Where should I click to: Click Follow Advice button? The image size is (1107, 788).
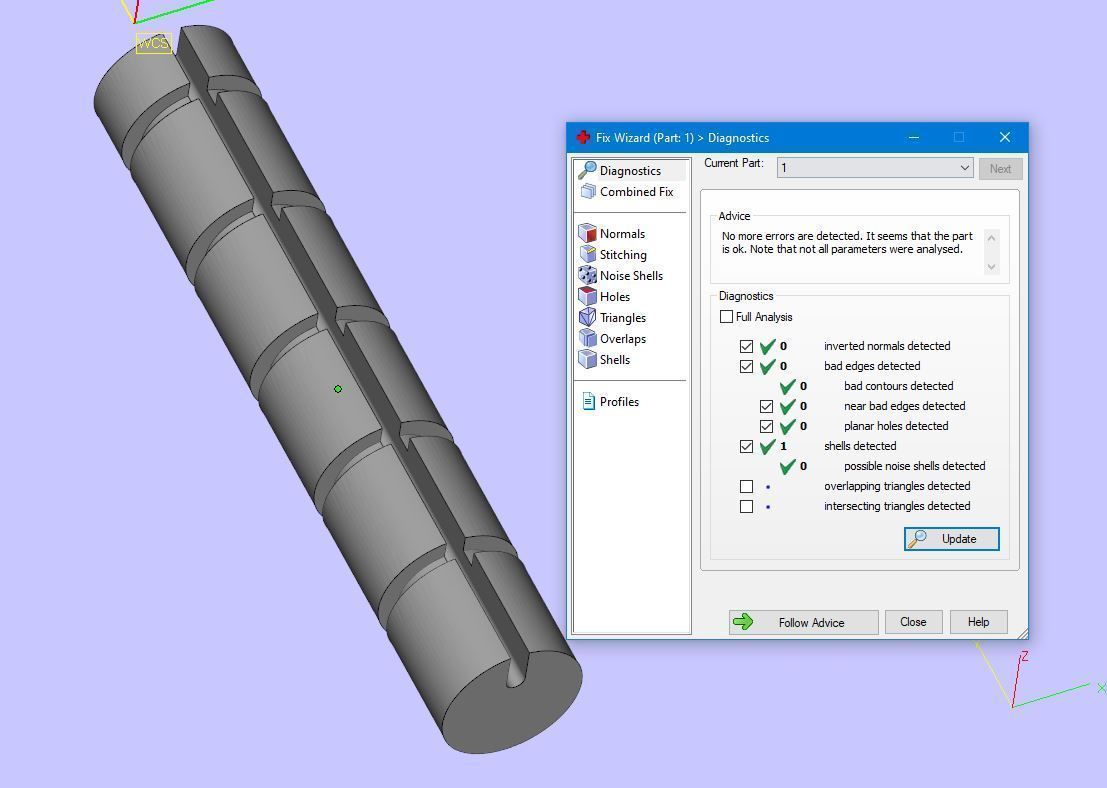click(803, 622)
